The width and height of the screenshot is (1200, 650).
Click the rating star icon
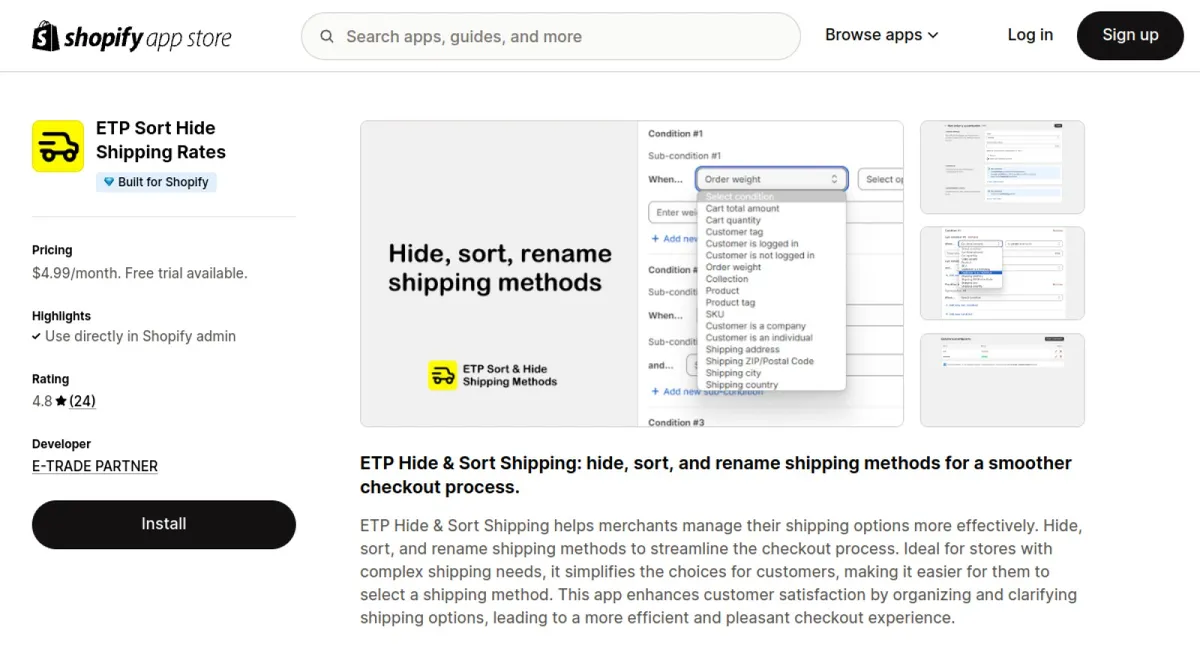click(61, 401)
